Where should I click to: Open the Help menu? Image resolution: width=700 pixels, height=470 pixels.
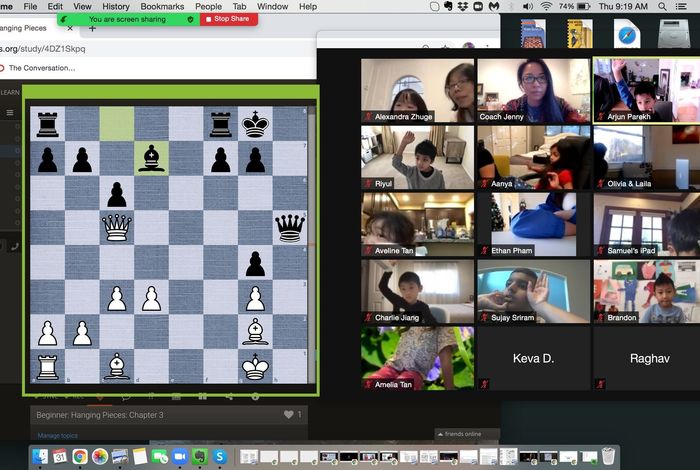[x=308, y=6]
